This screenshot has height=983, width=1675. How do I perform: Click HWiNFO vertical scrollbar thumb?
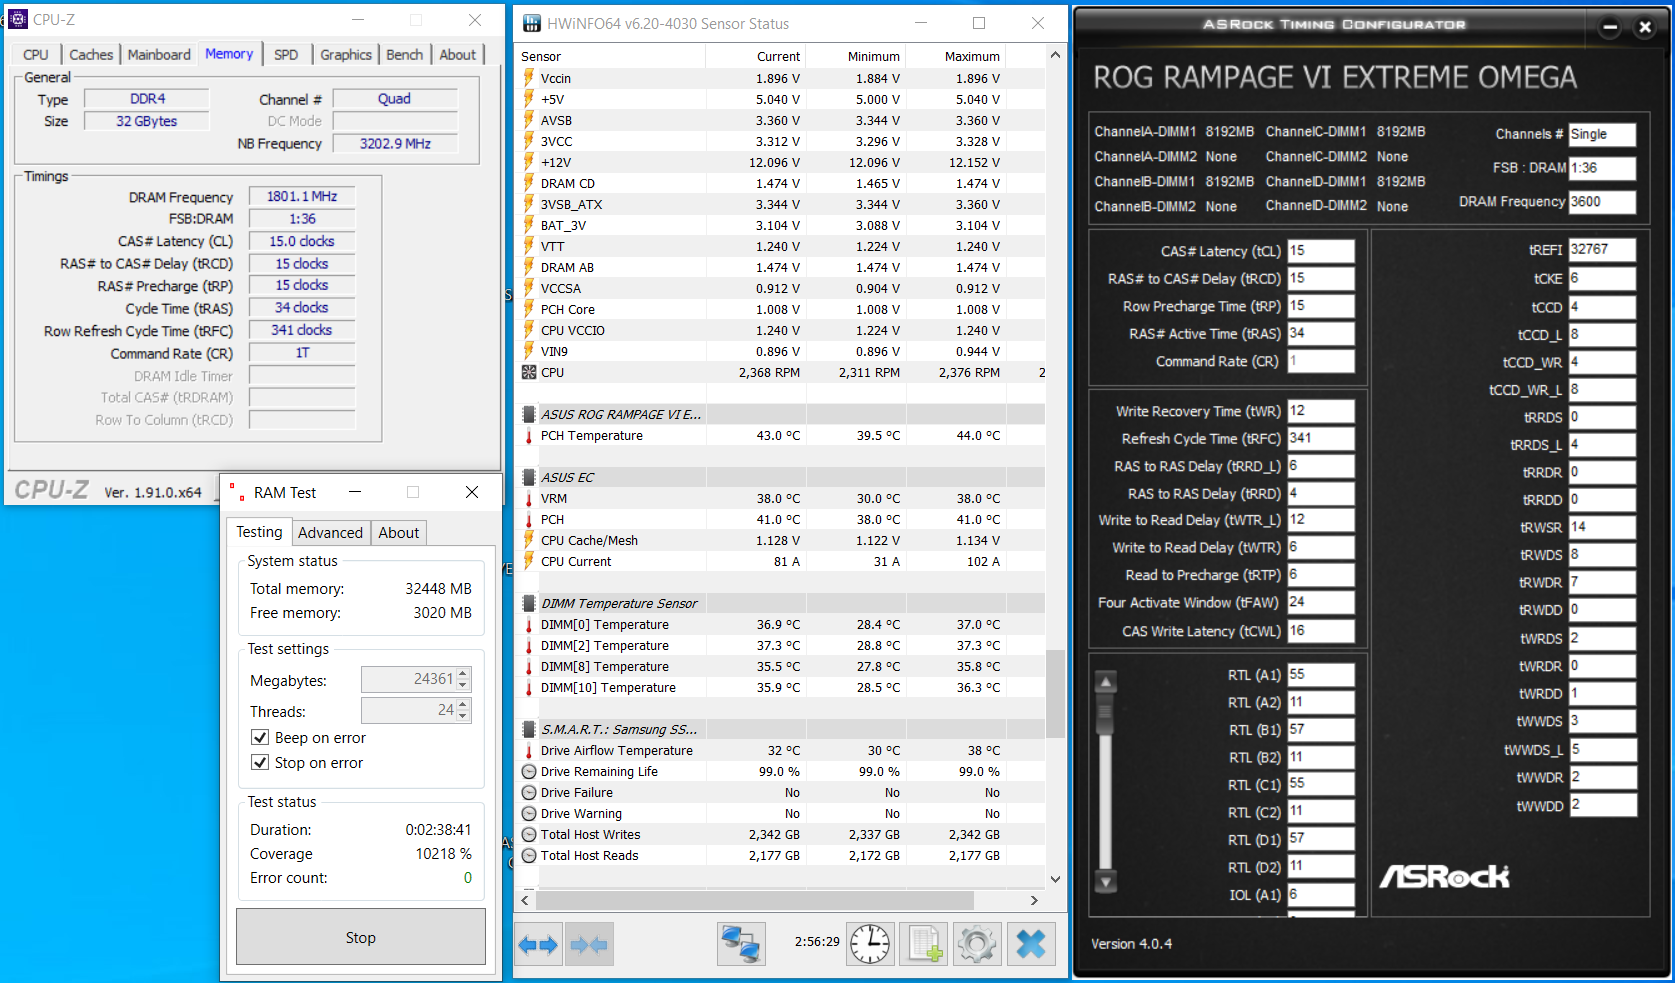point(1055,693)
